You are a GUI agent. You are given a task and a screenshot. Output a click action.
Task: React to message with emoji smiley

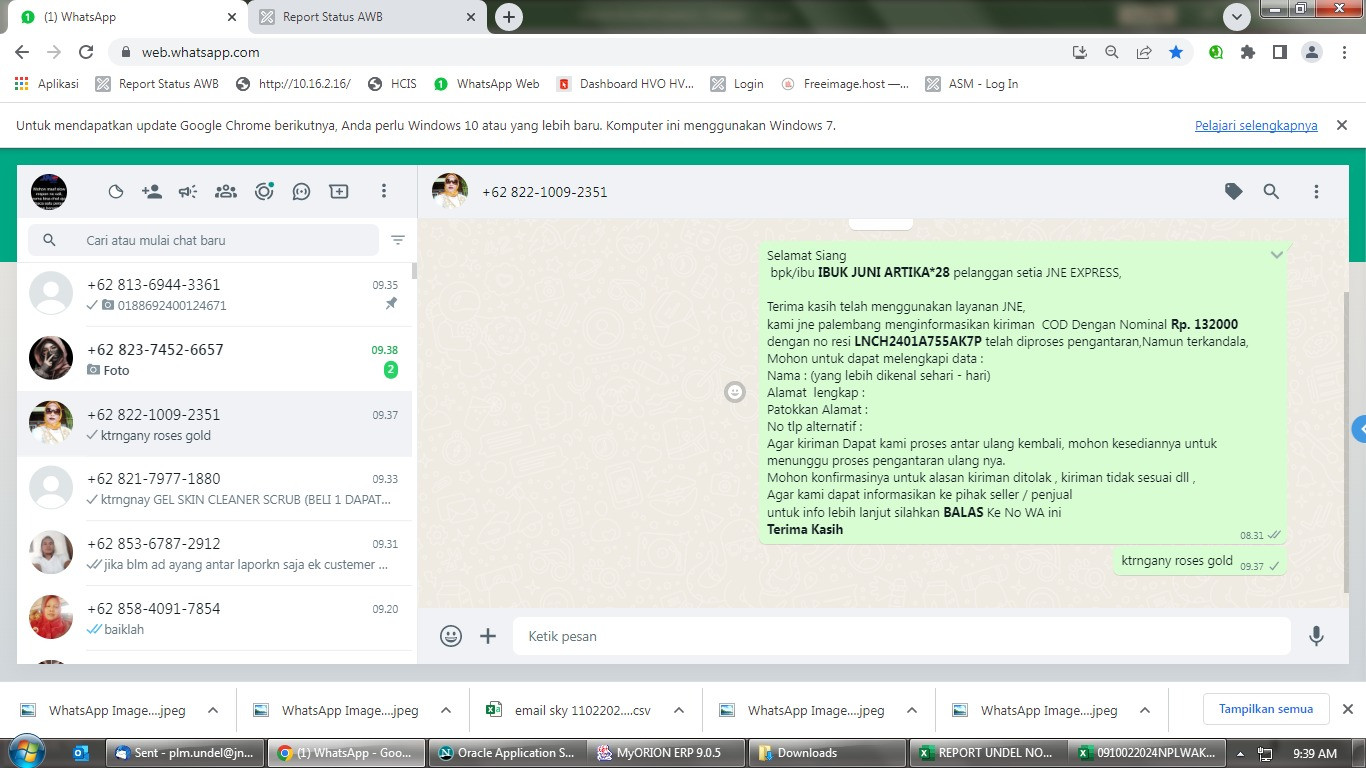tap(735, 393)
